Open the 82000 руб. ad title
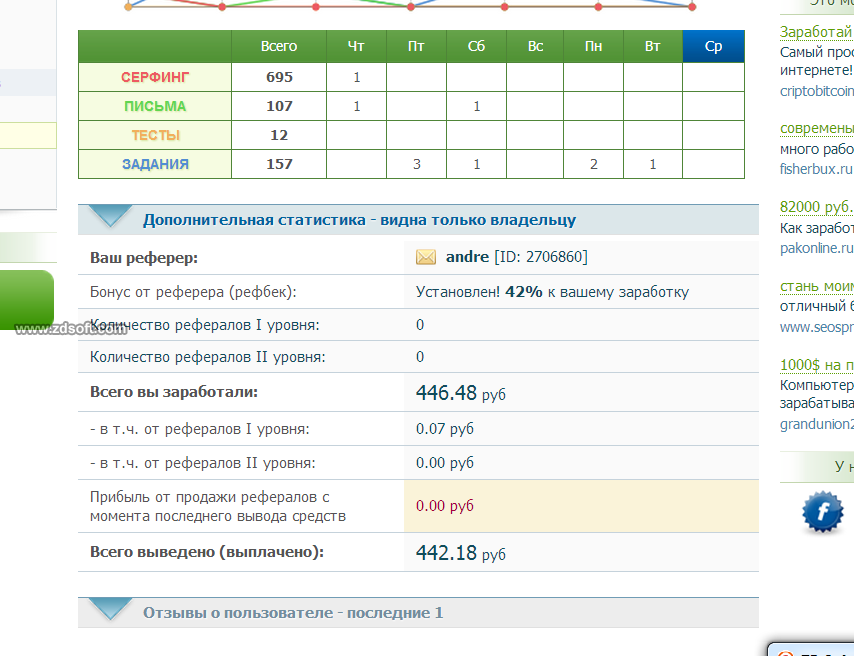The image size is (854, 656). coord(816,207)
